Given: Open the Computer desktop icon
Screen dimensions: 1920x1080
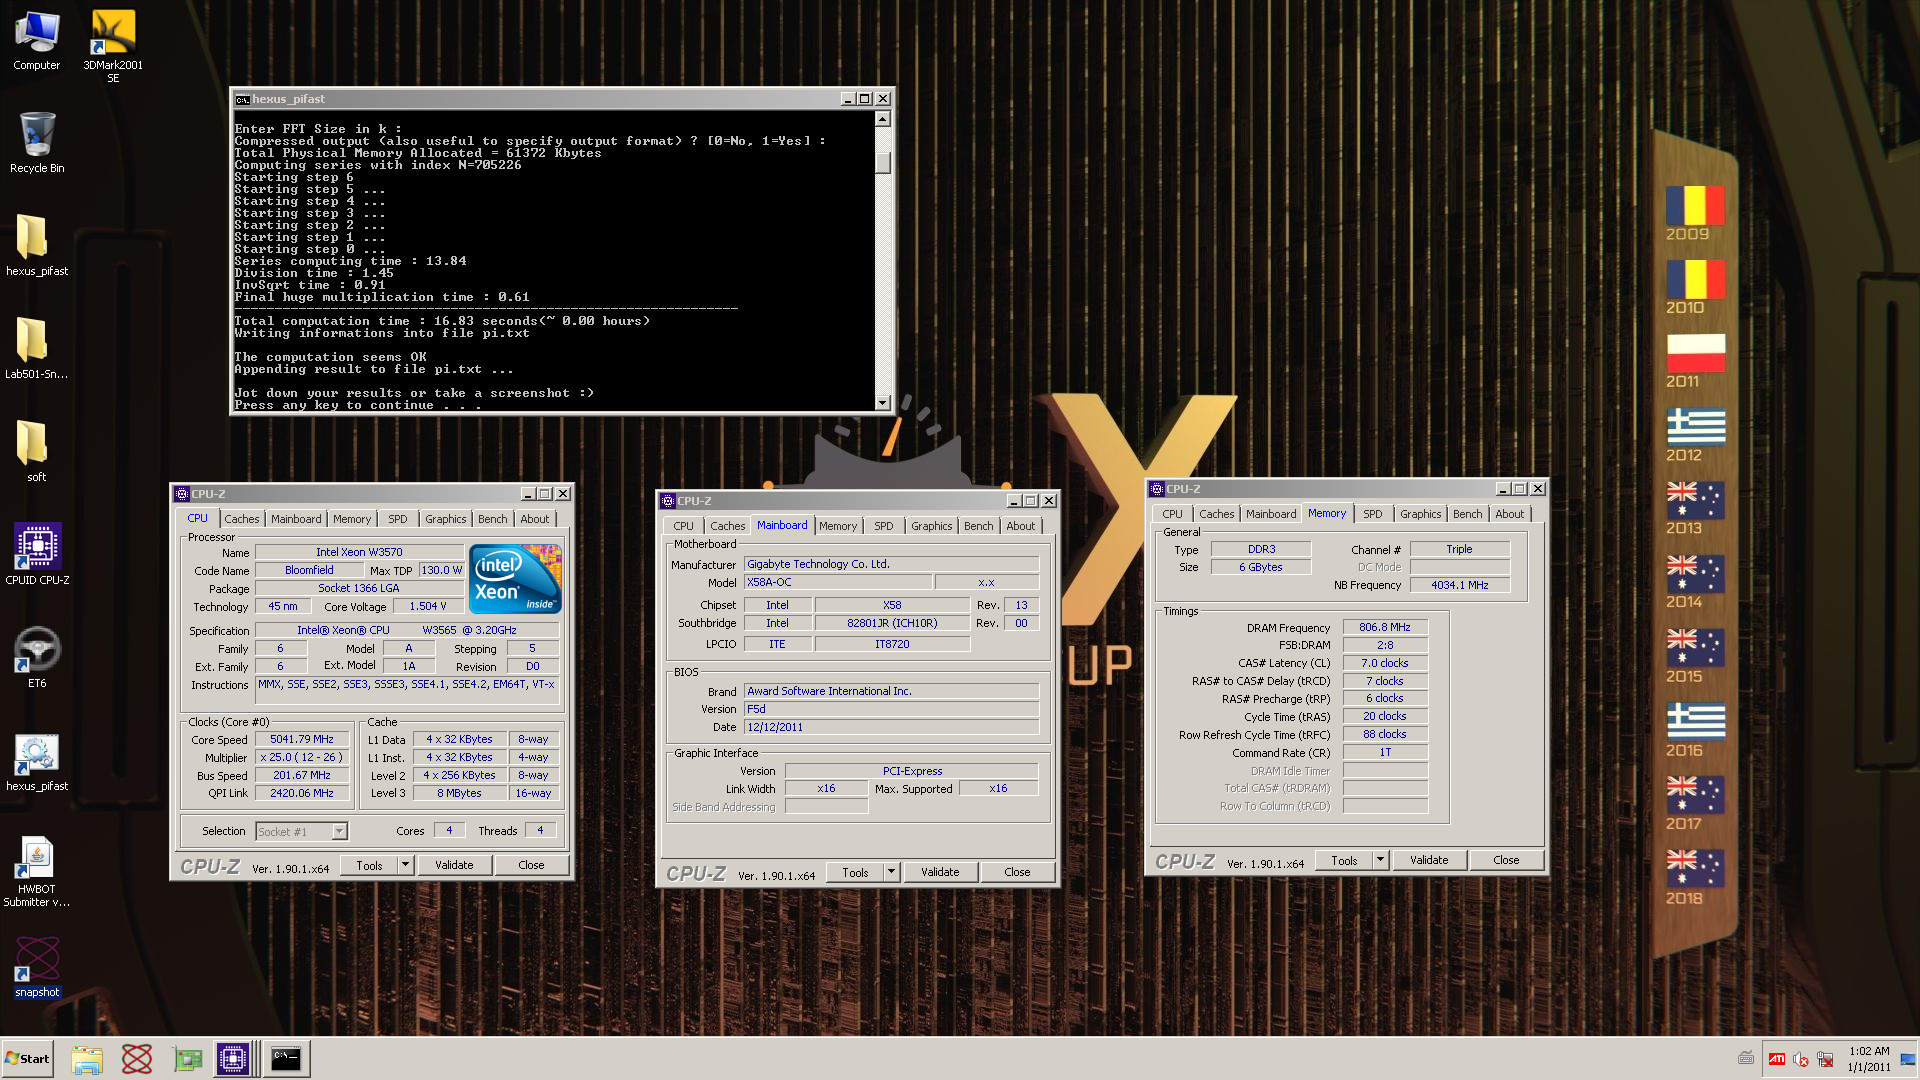Looking at the screenshot, I should coord(37,40).
